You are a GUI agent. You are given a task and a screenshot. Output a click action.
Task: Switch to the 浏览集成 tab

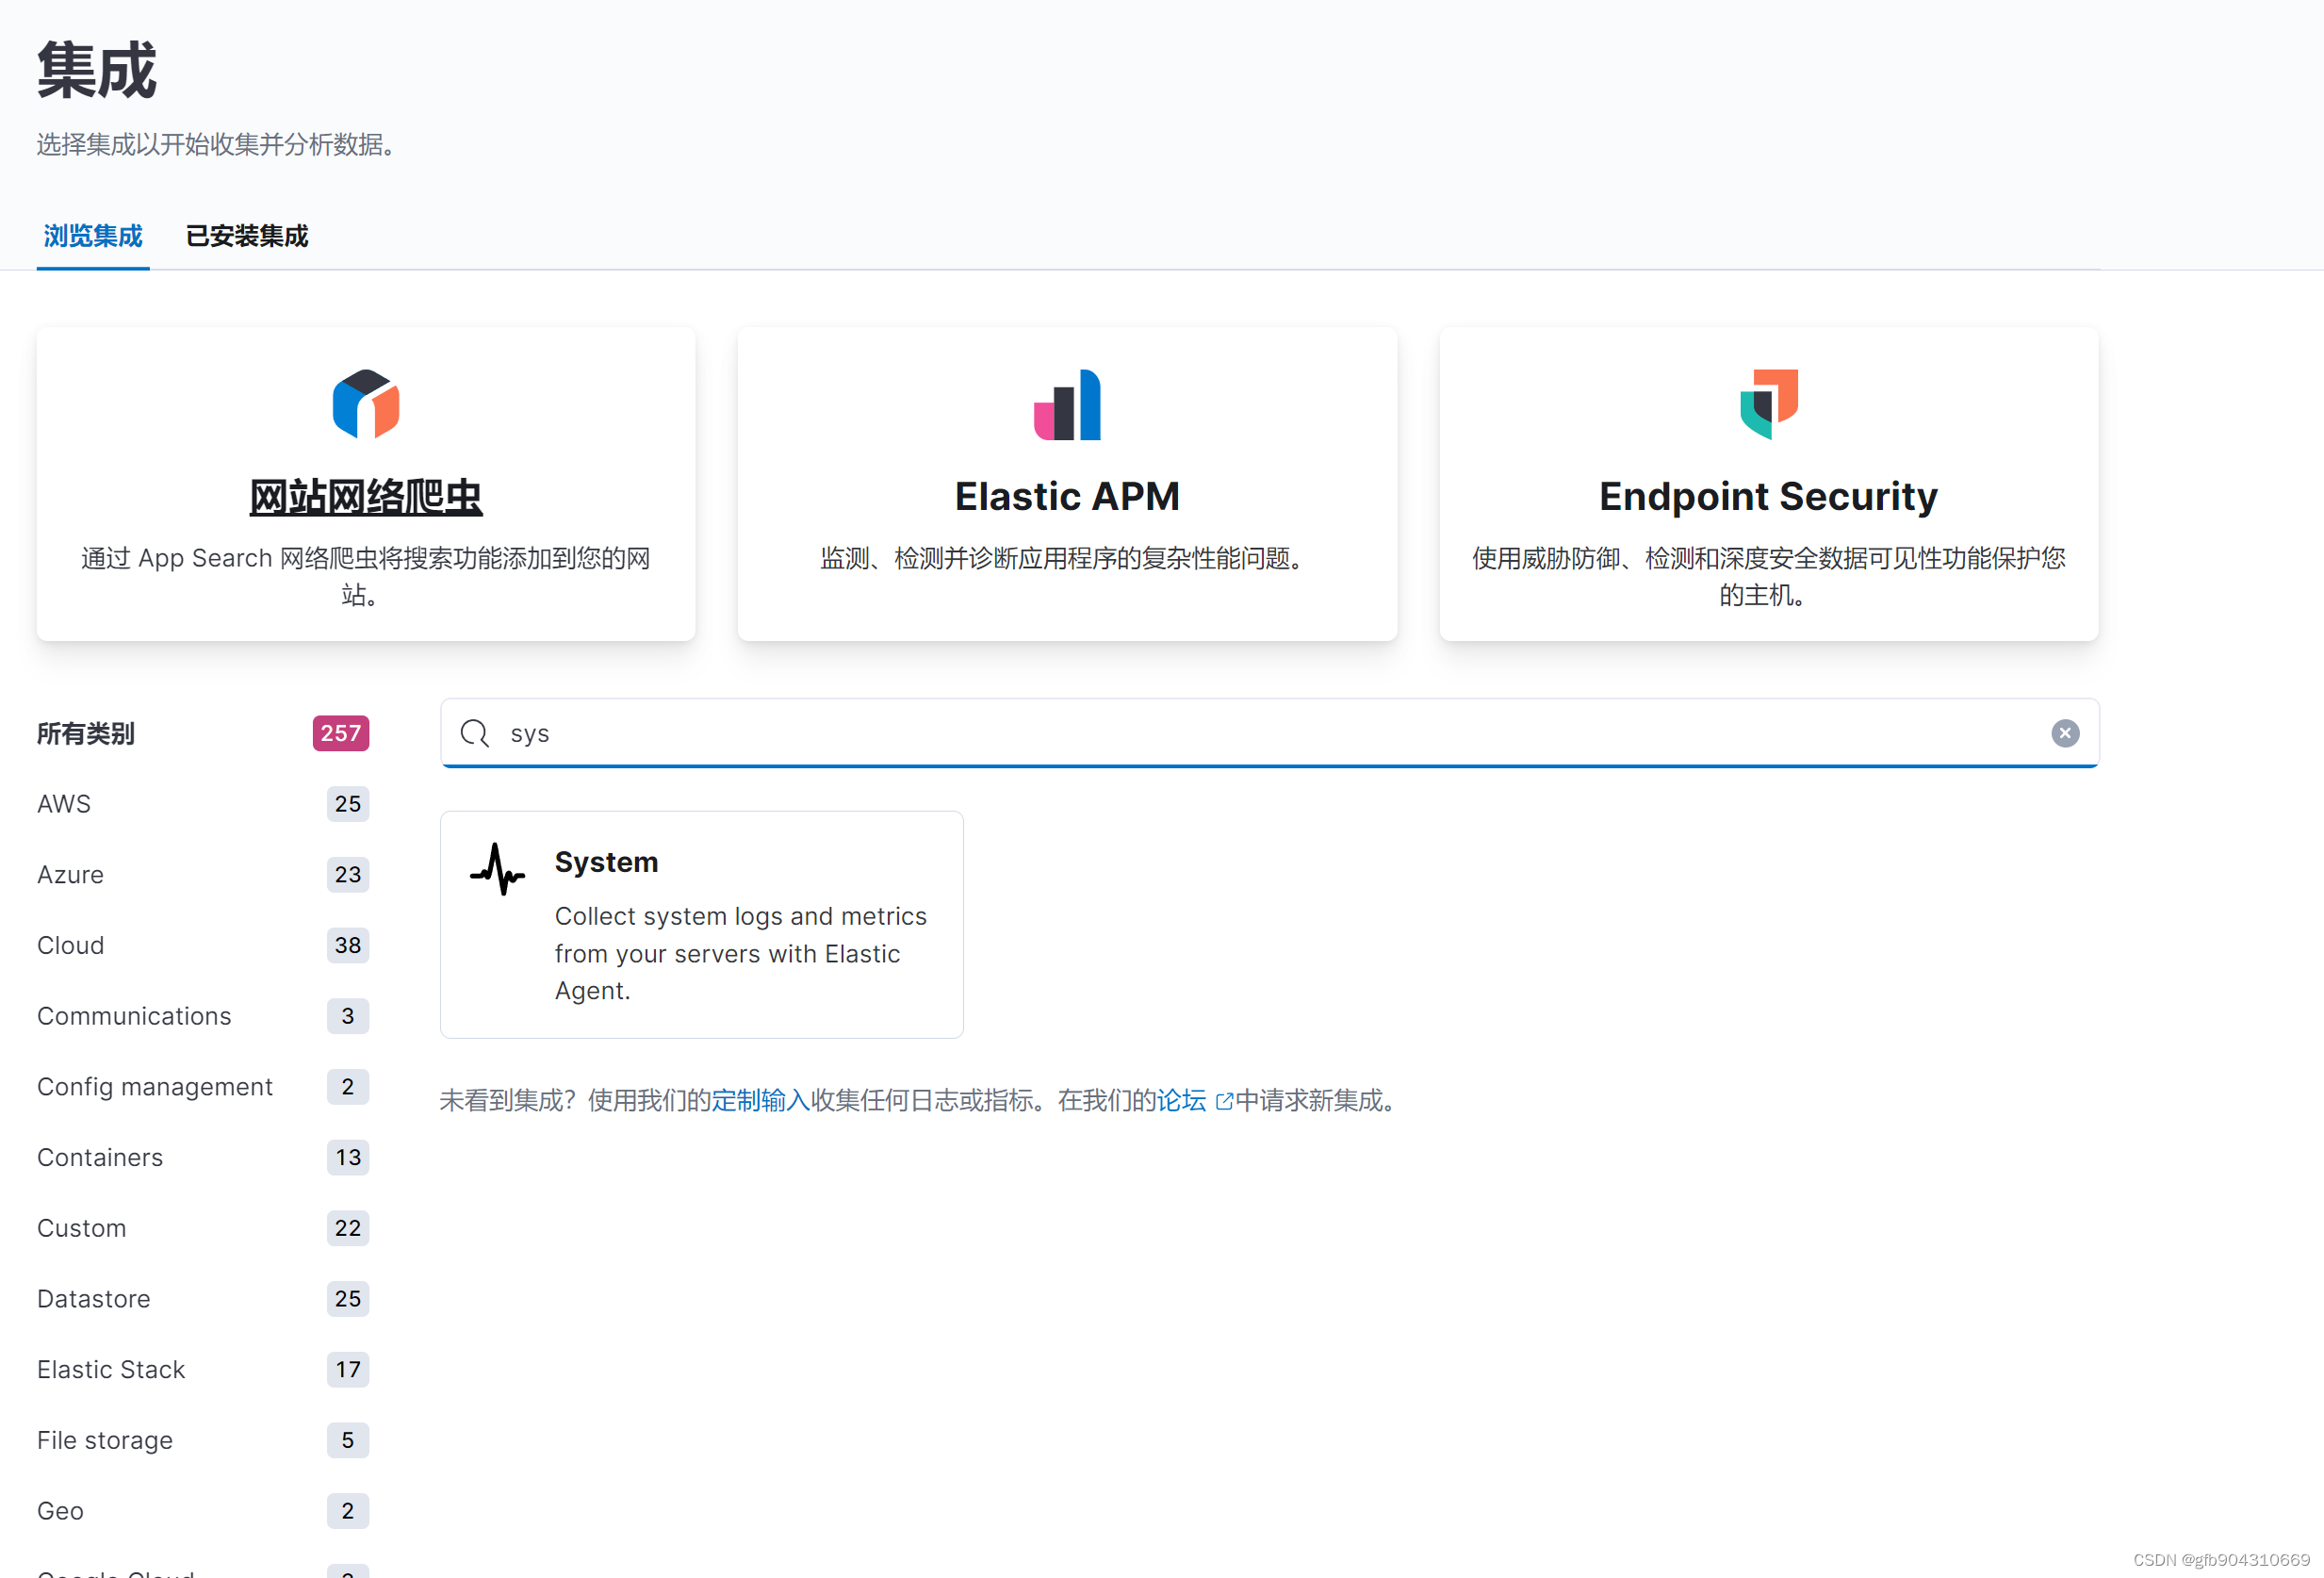[93, 236]
